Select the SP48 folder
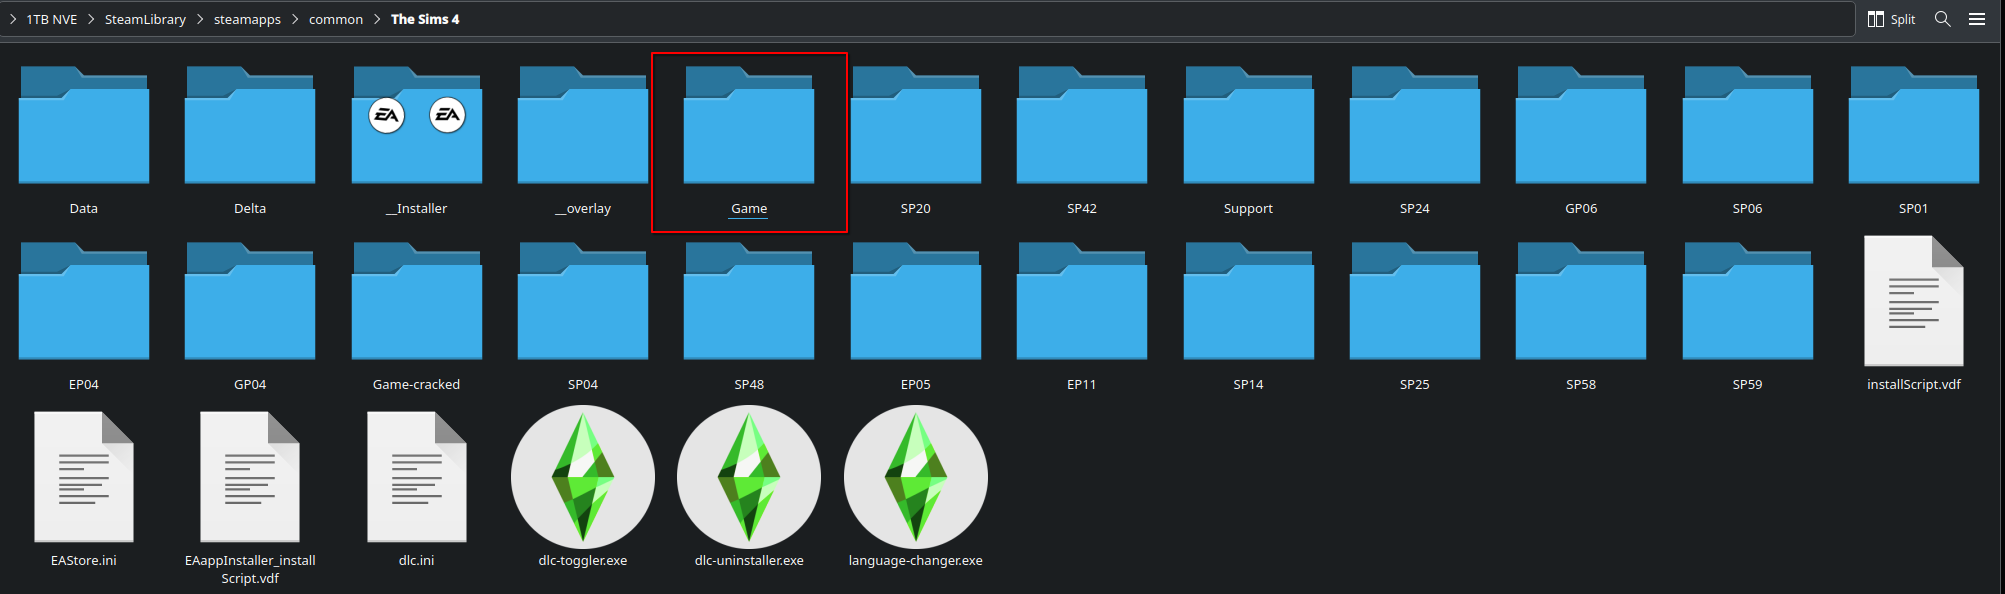This screenshot has width=2005, height=594. (749, 301)
